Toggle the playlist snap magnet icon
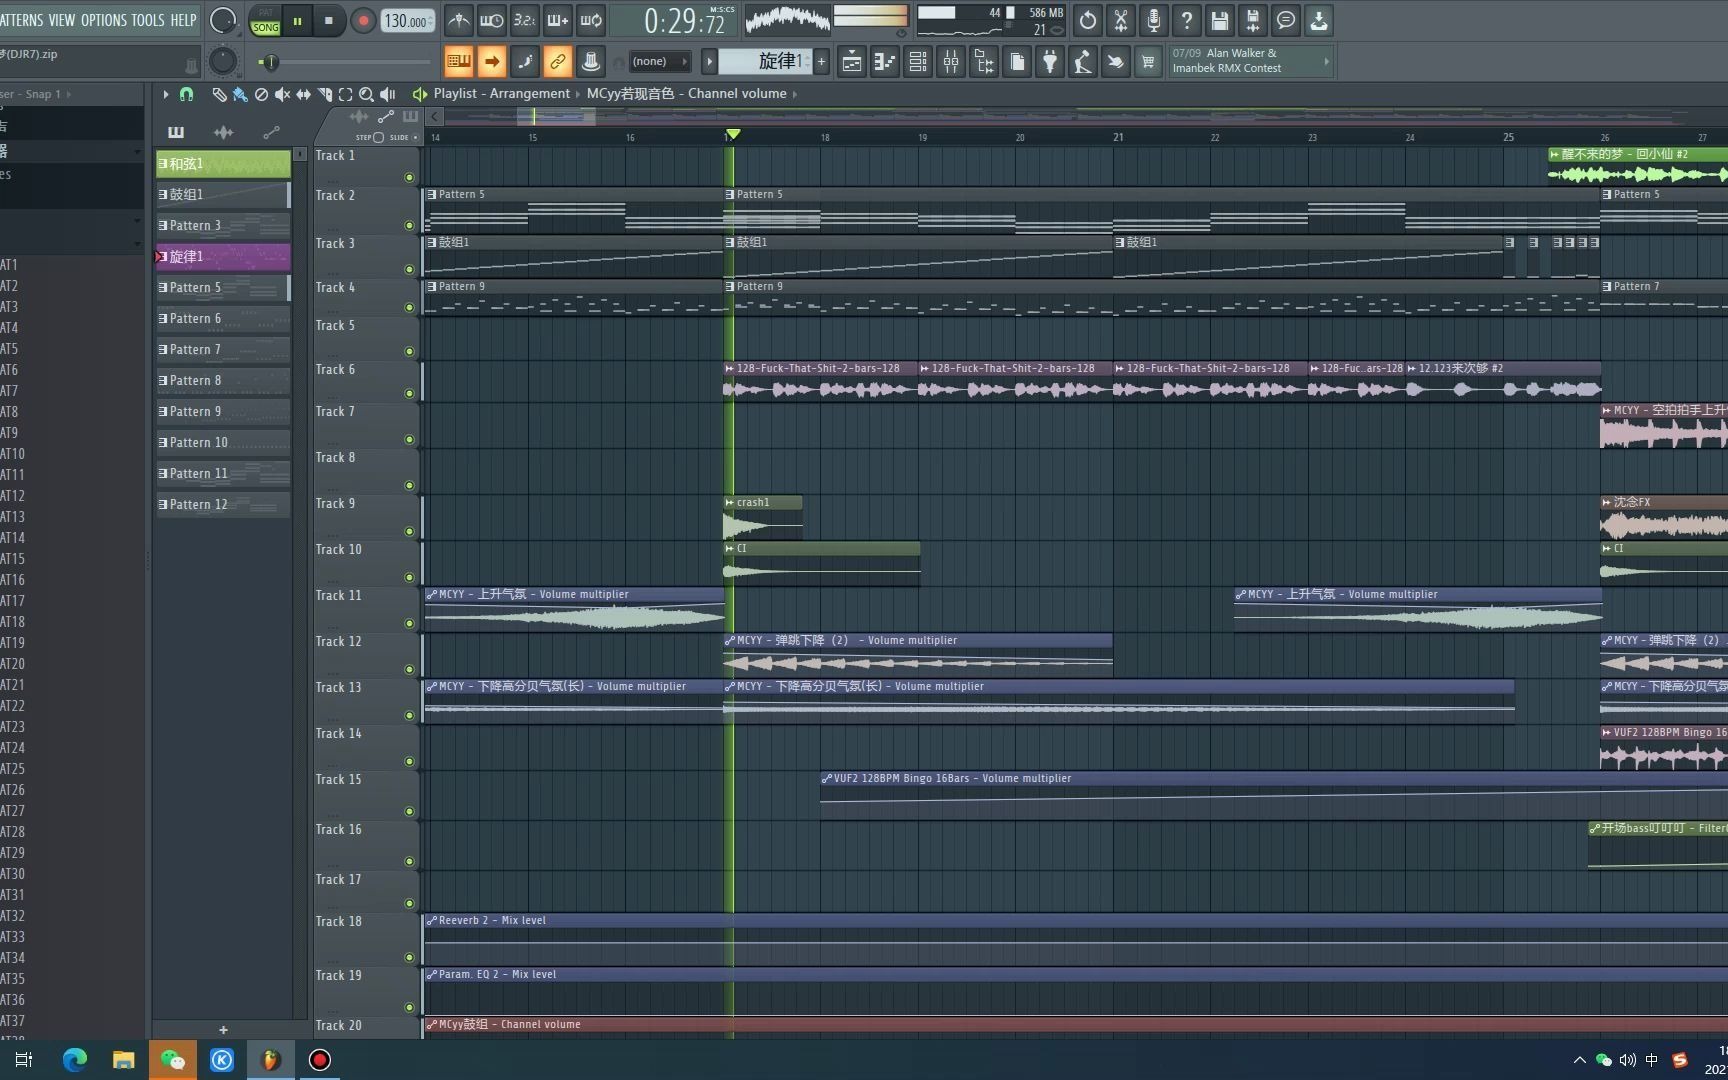This screenshot has height=1080, width=1728. [186, 94]
